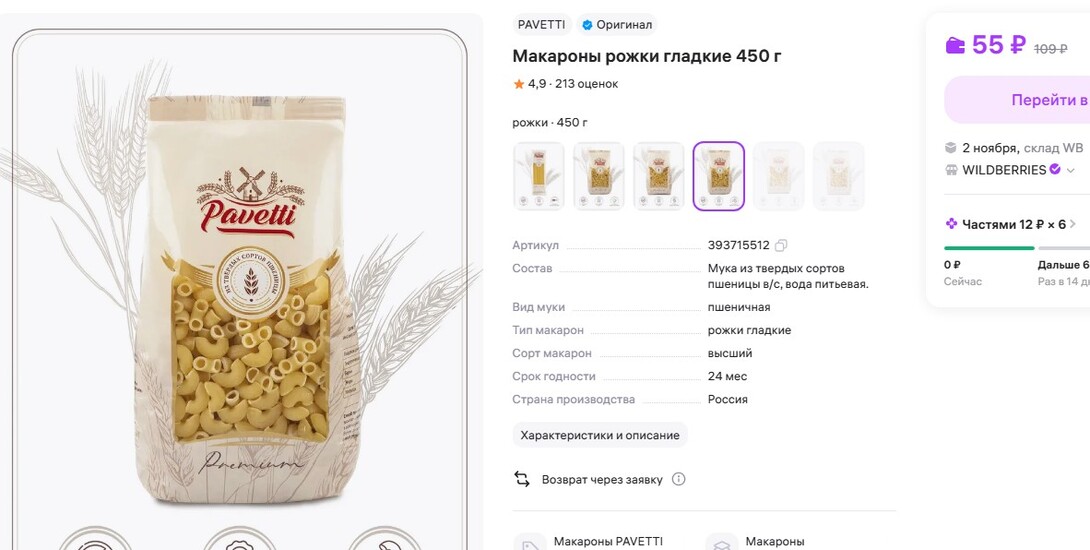Copy the article number 393715512
Viewport: 1090px width, 550px height.
(781, 245)
